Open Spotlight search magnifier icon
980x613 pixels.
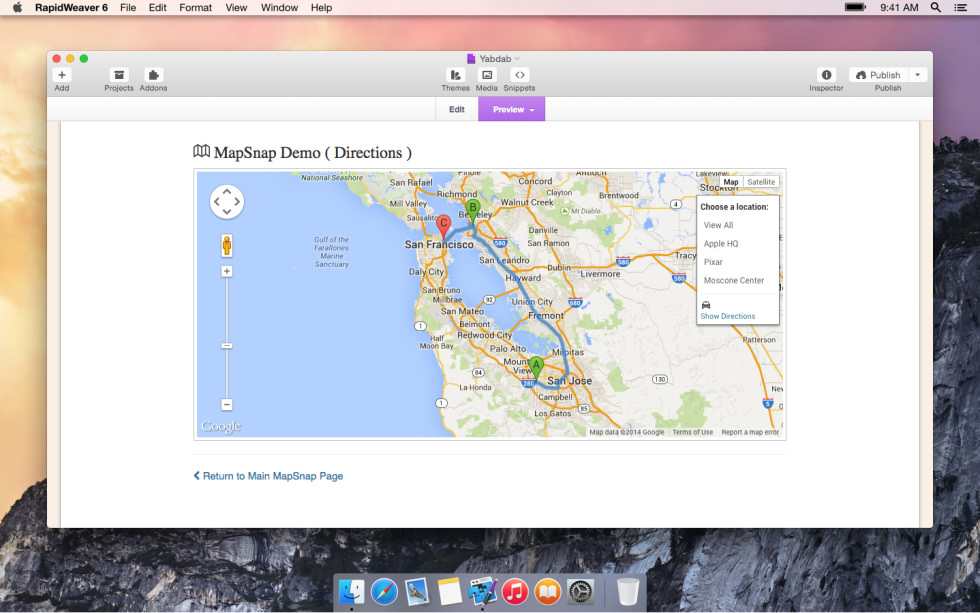[x=936, y=7]
